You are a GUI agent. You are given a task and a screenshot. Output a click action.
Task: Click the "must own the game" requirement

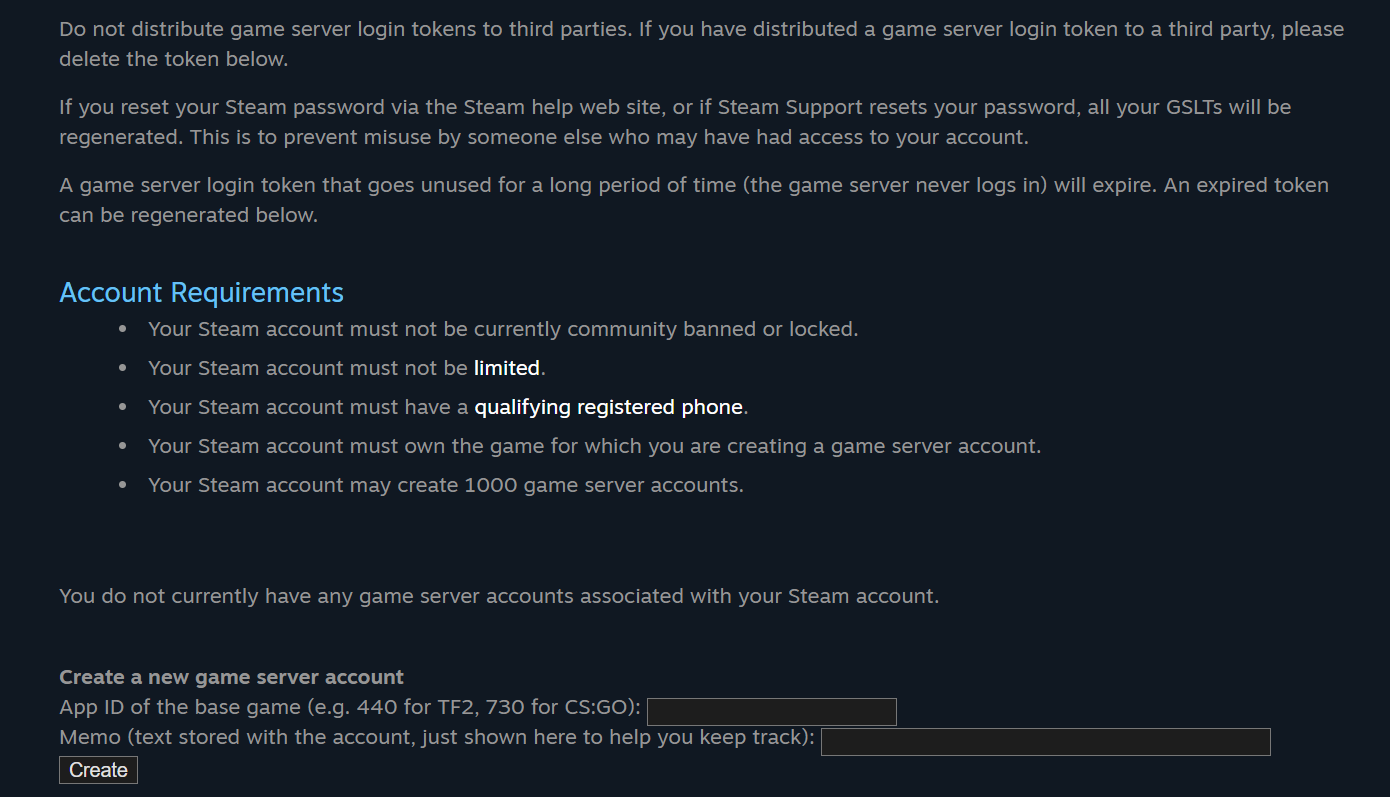pyautogui.click(x=595, y=446)
